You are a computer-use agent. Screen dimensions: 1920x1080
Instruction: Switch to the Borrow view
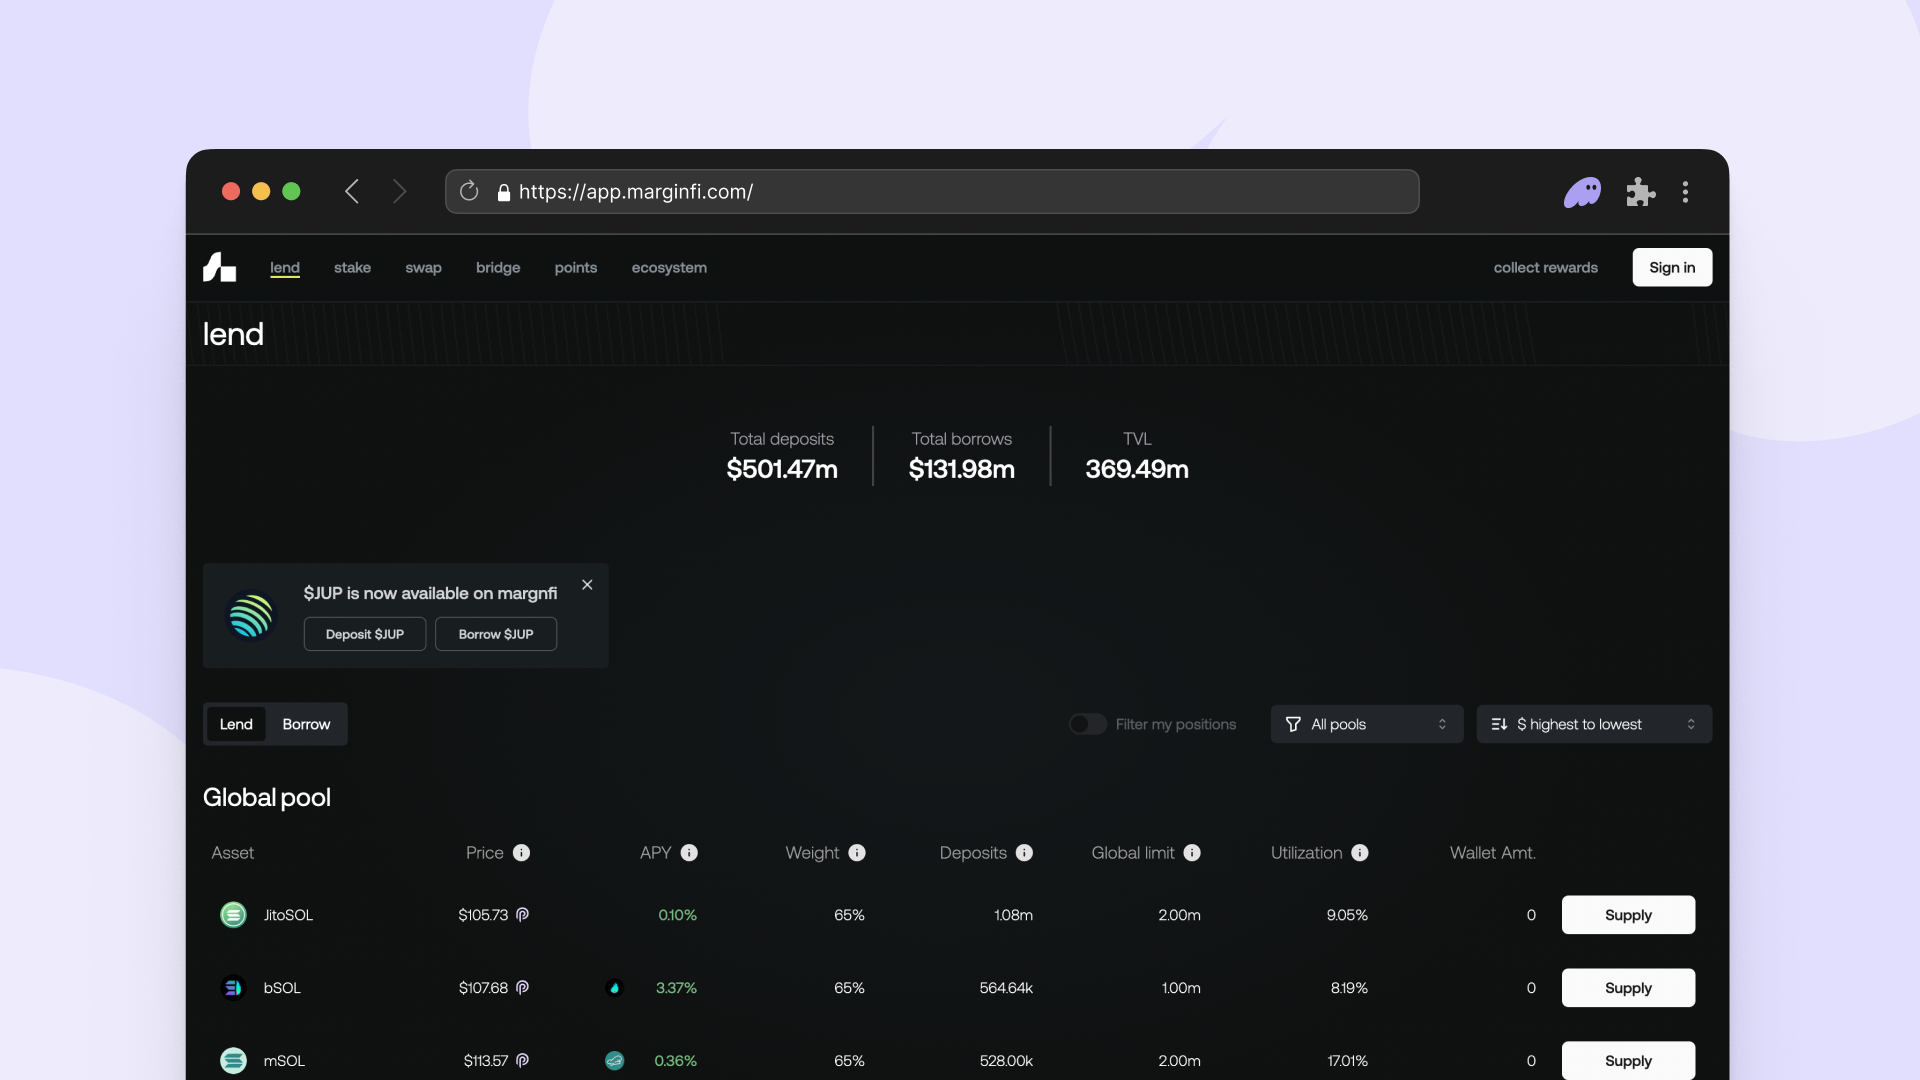(x=306, y=724)
